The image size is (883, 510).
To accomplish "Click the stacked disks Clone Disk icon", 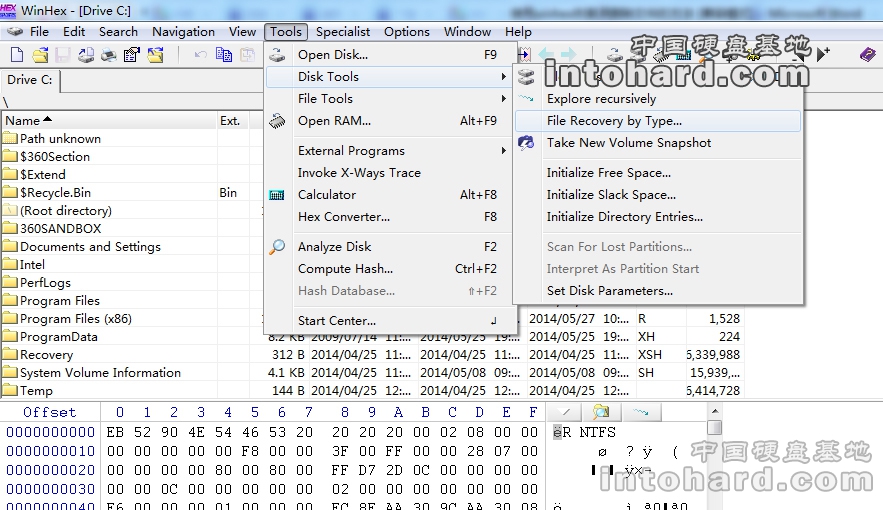I will click(526, 77).
